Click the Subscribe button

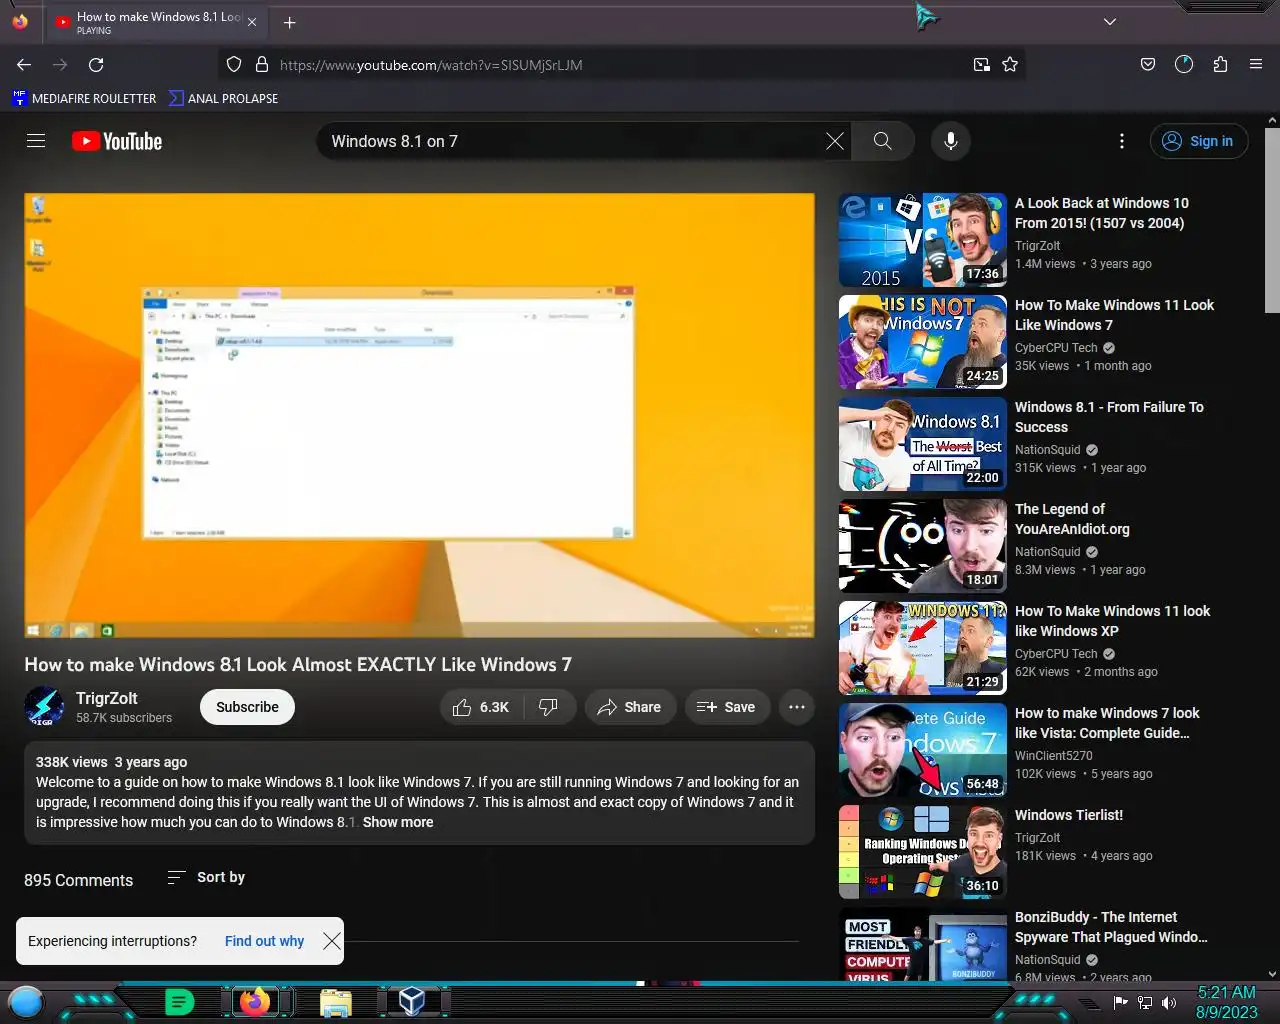tap(247, 707)
